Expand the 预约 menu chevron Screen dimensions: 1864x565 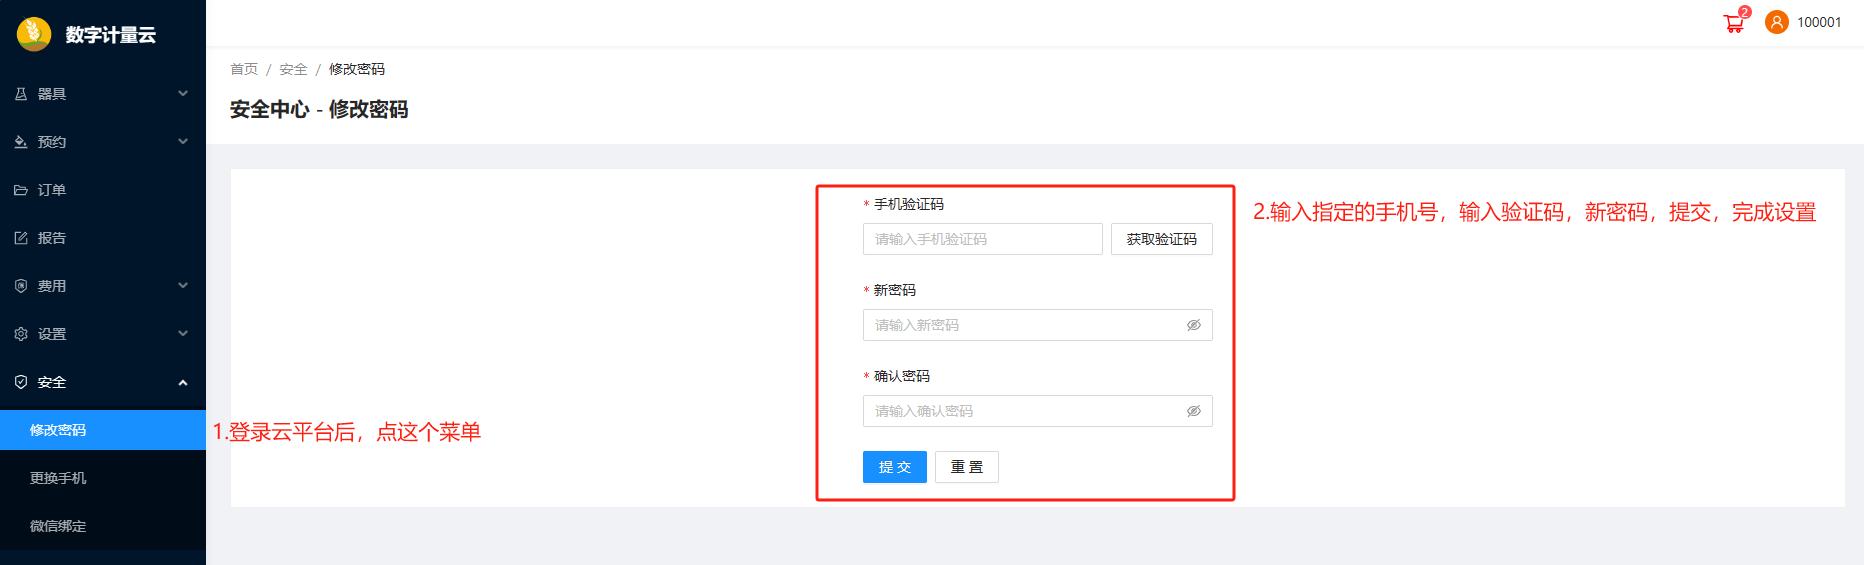[x=183, y=142]
